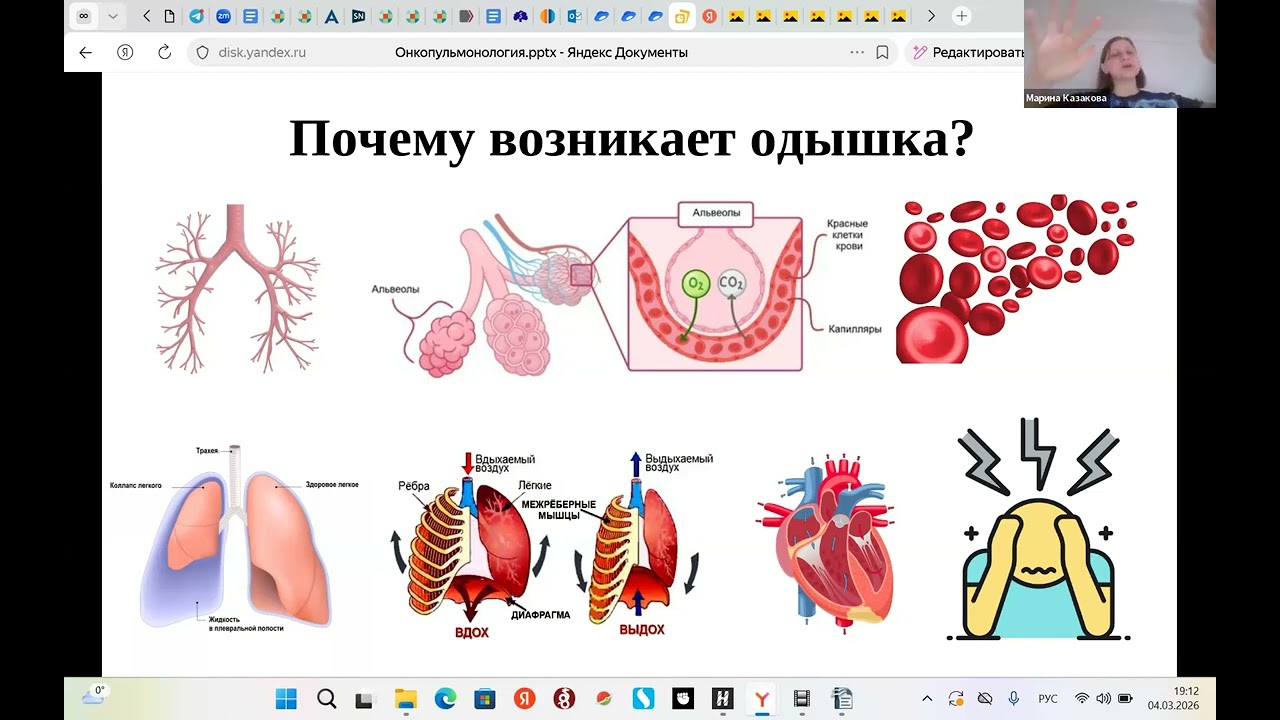Switch to the Telegram tab
1280x720 pixels.
[x=196, y=16]
